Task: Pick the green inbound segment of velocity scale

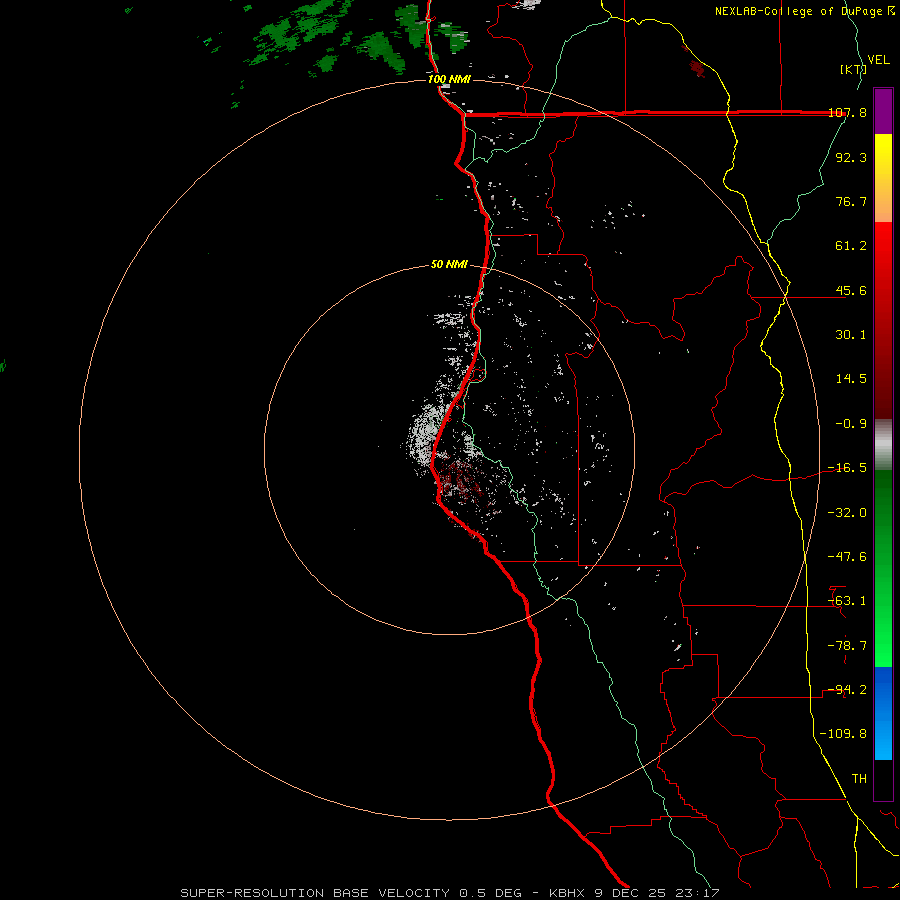Action: [883, 569]
